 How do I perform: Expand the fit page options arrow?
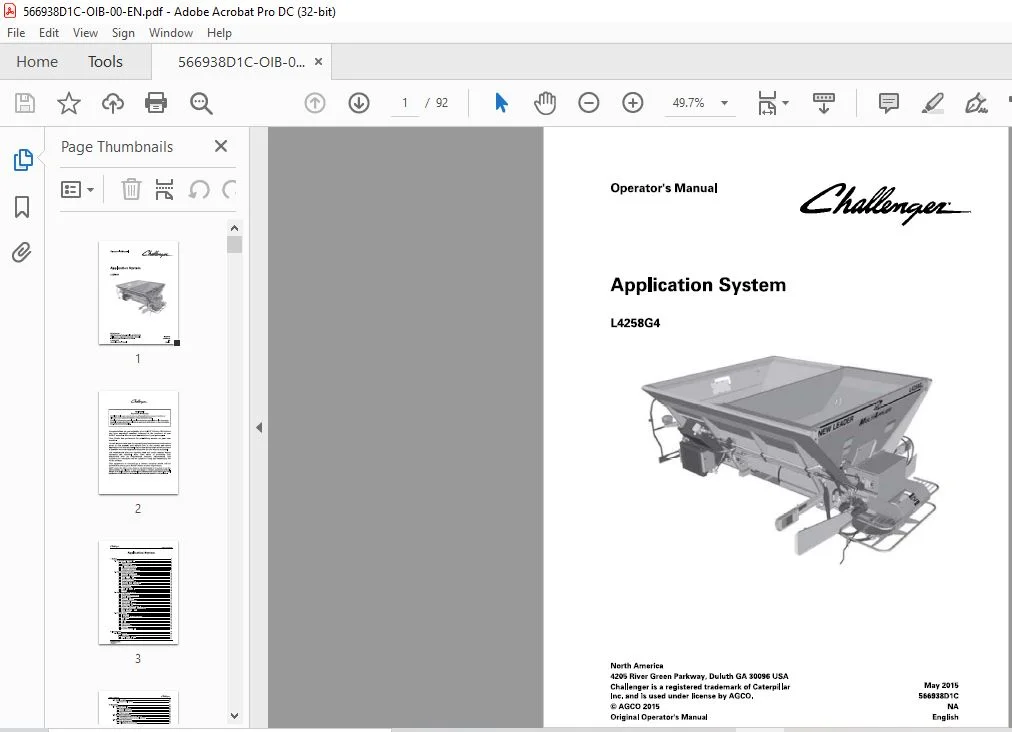(x=785, y=103)
